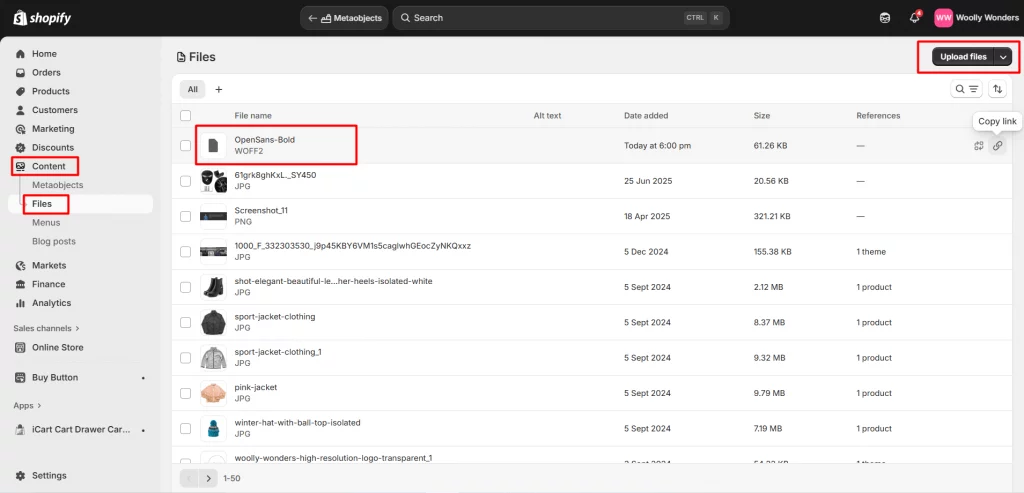Open the Home sidebar item
This screenshot has width=1024, height=493.
click(x=44, y=54)
